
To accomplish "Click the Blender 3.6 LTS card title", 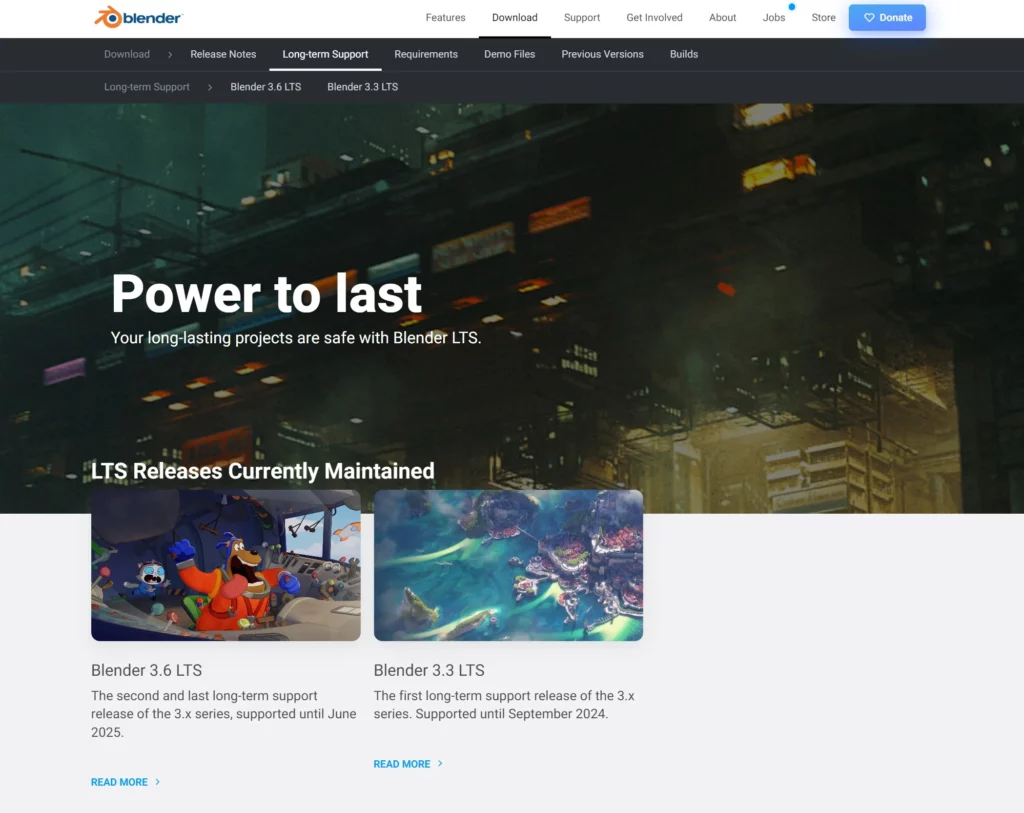I will pyautogui.click(x=146, y=671).
